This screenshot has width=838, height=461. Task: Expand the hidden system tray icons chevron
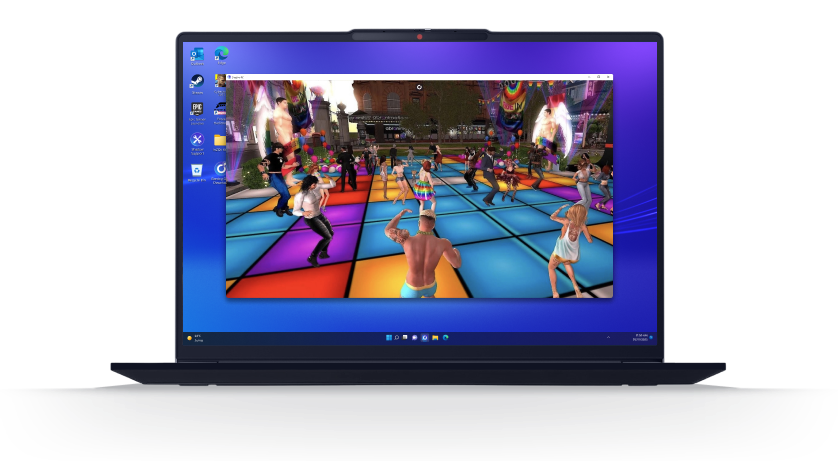coord(608,338)
